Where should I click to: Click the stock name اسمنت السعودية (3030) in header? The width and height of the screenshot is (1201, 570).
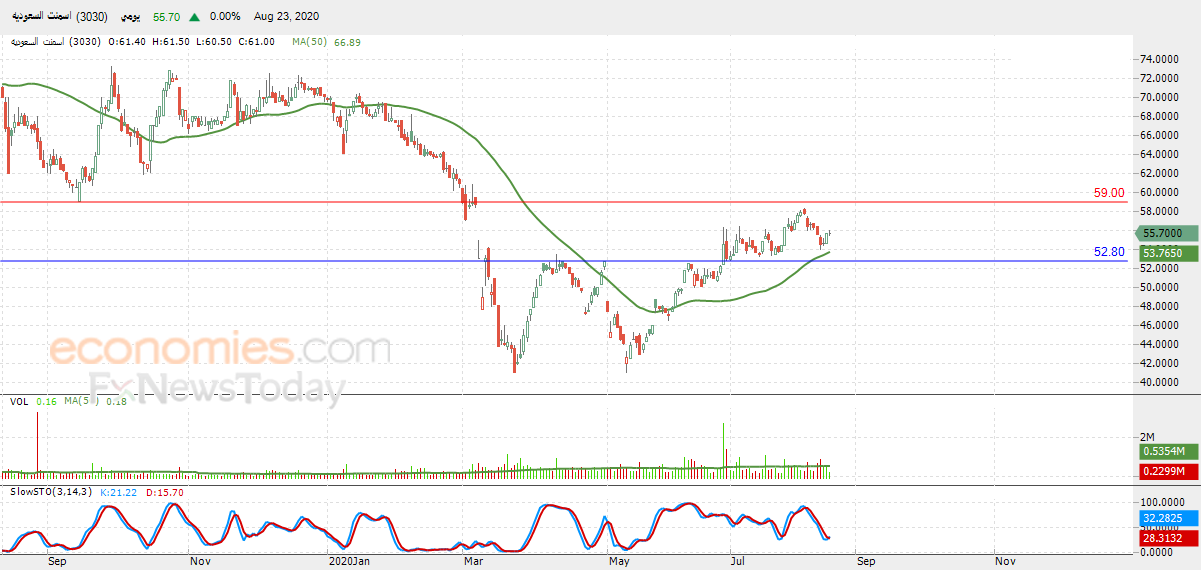point(62,17)
